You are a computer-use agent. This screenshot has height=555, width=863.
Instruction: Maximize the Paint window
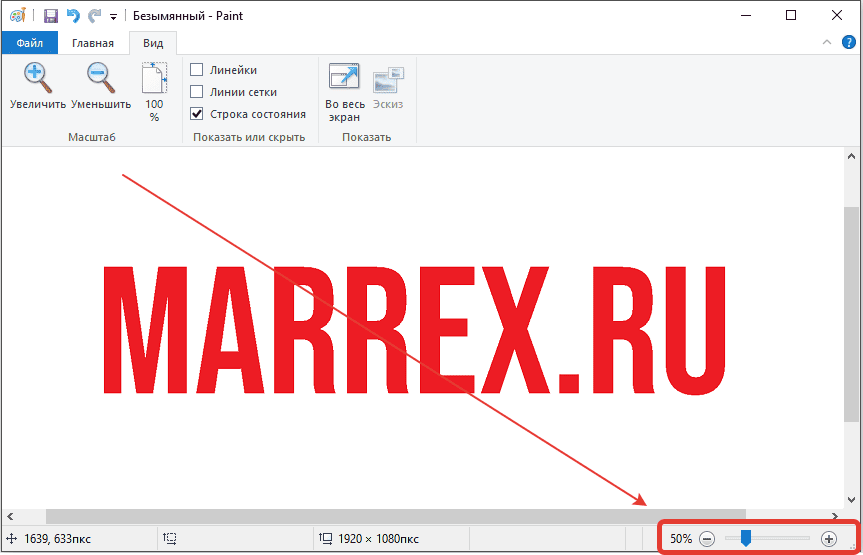(791, 15)
